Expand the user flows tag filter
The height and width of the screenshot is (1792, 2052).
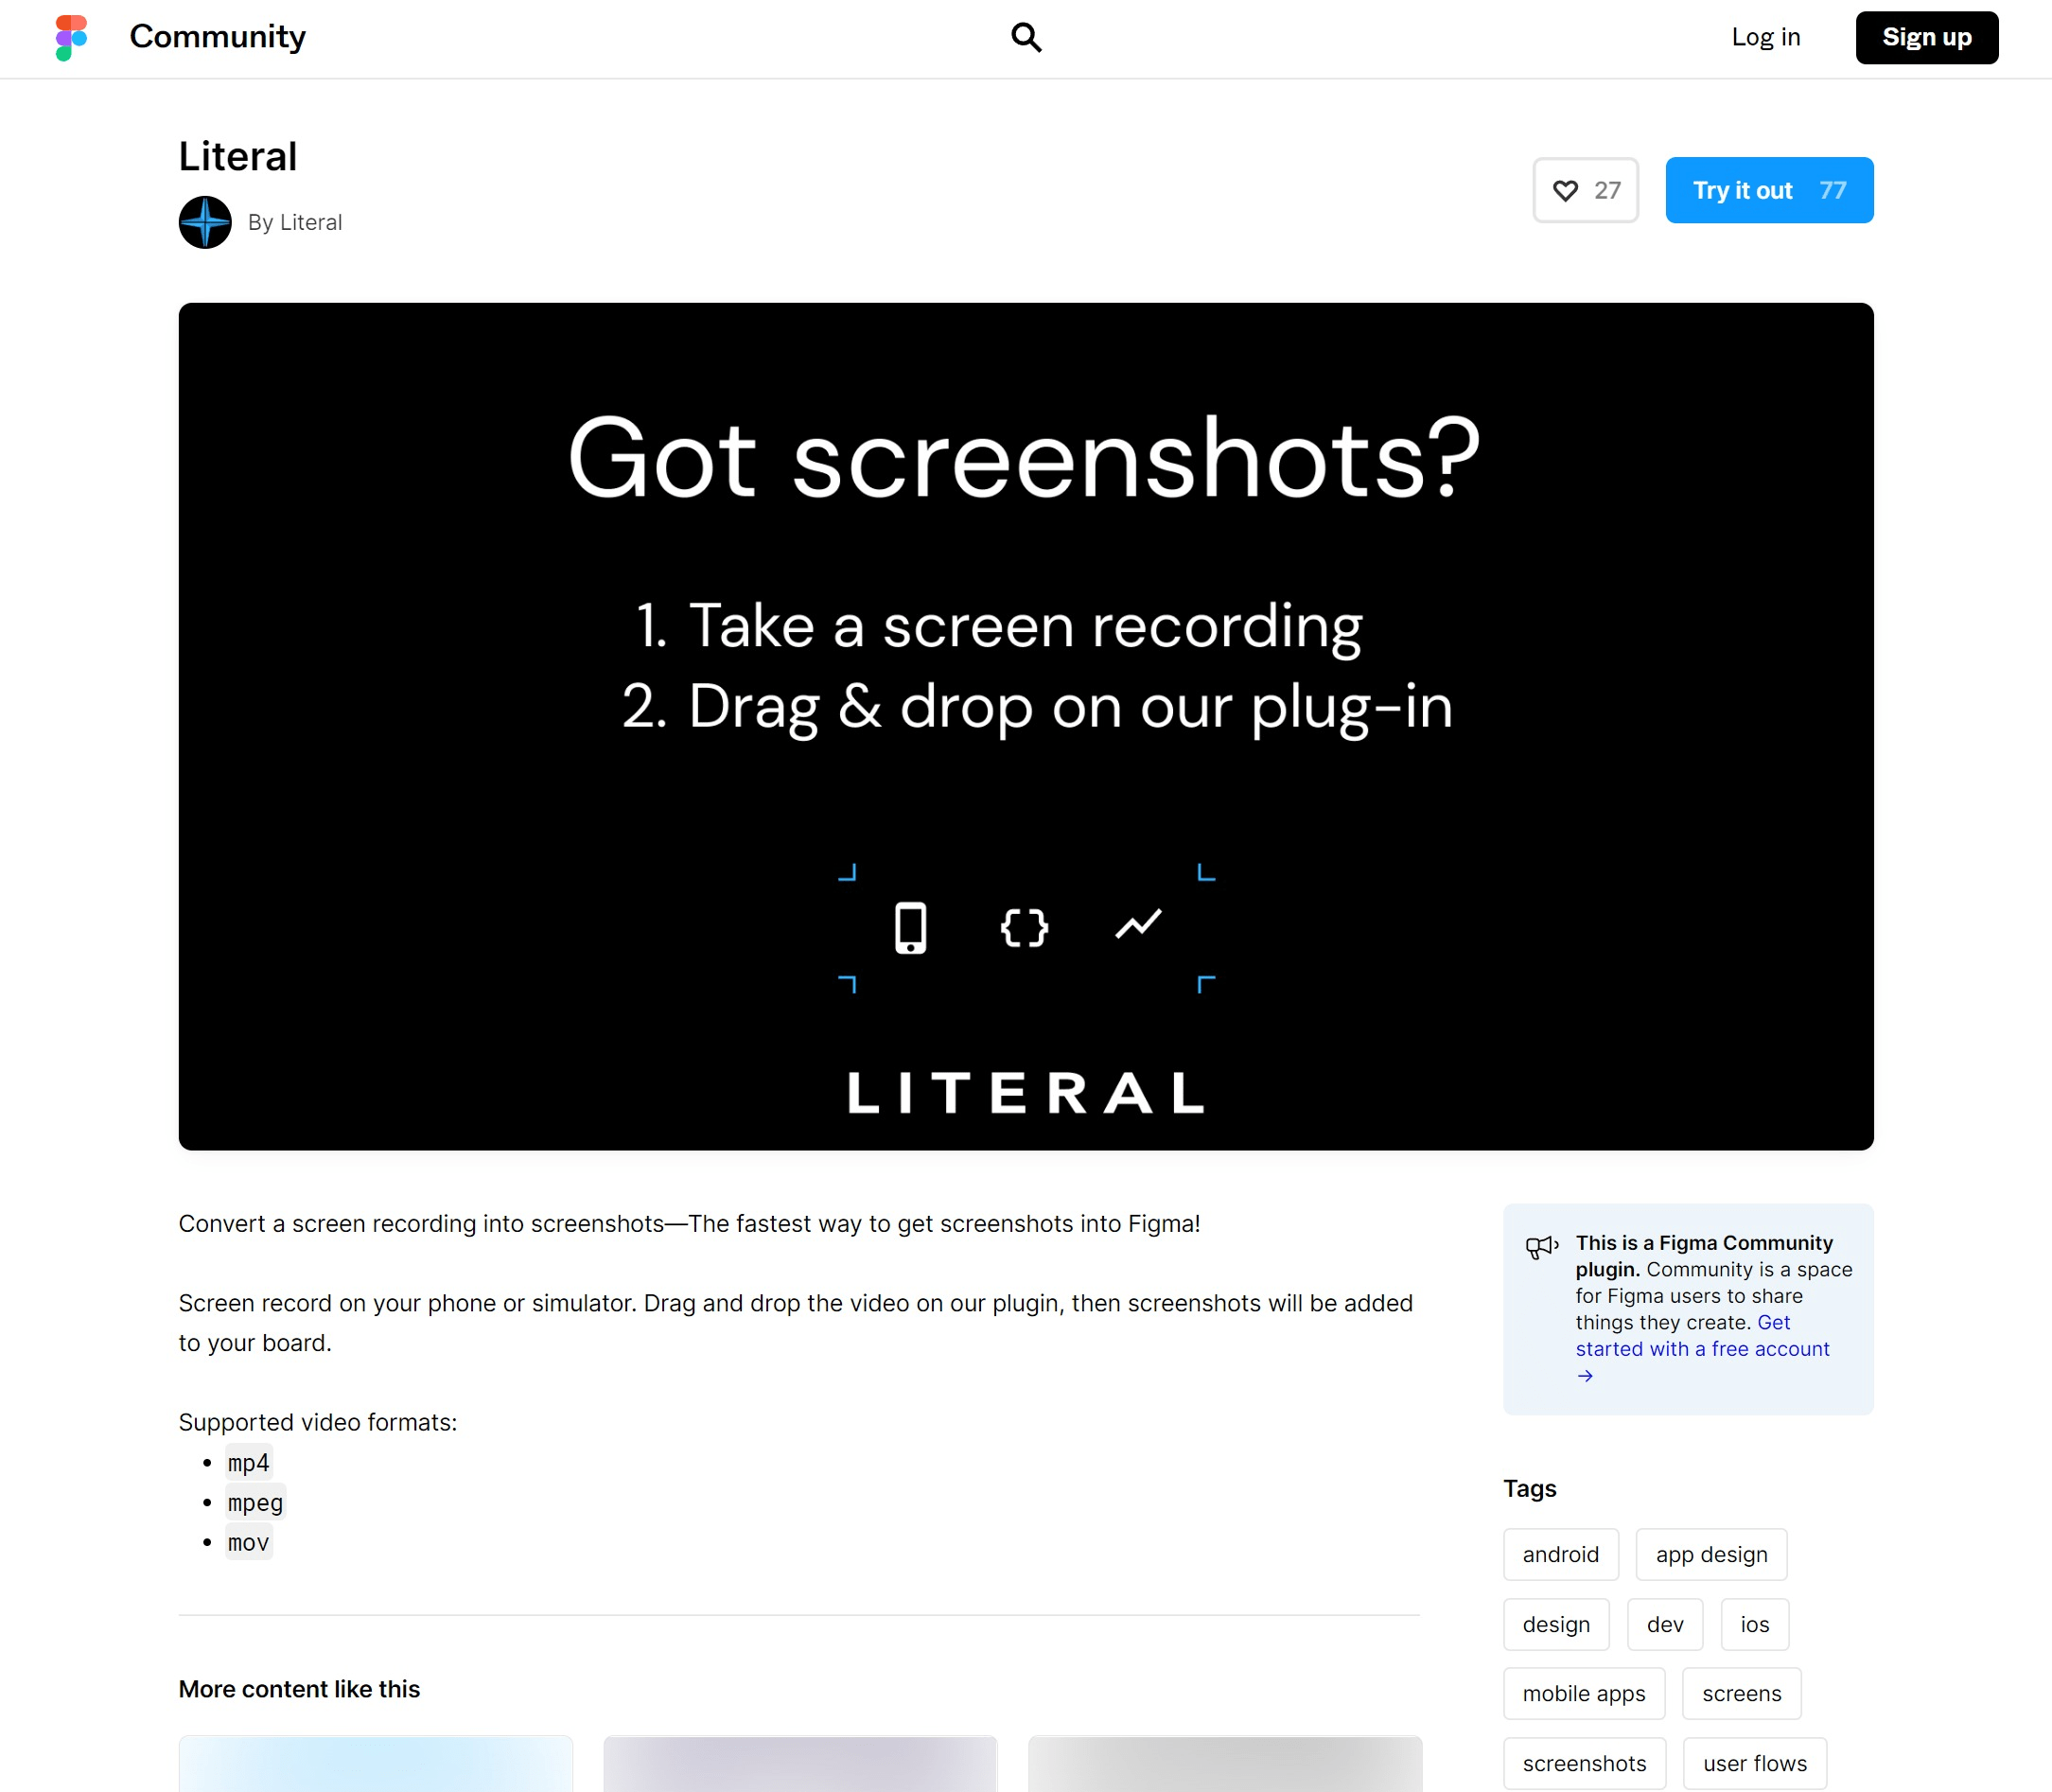pyautogui.click(x=1755, y=1763)
